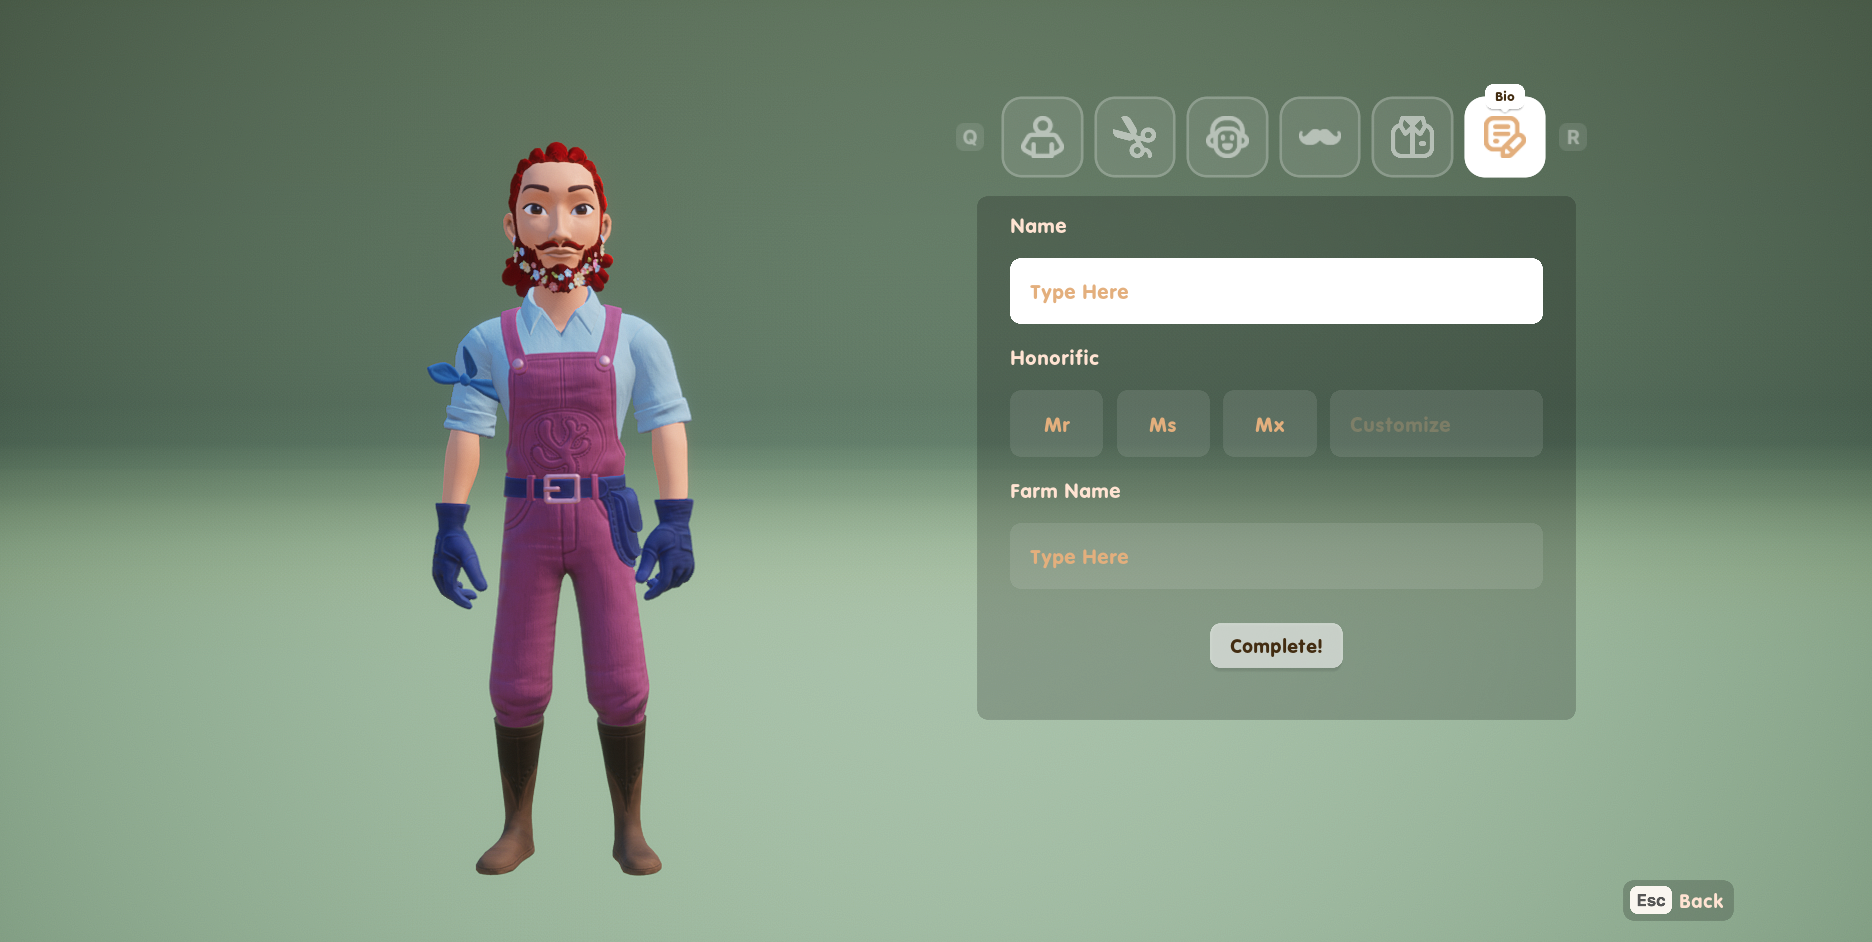The image size is (1872, 942).
Task: Open the Hair tab with scissors icon
Action: [x=1134, y=137]
